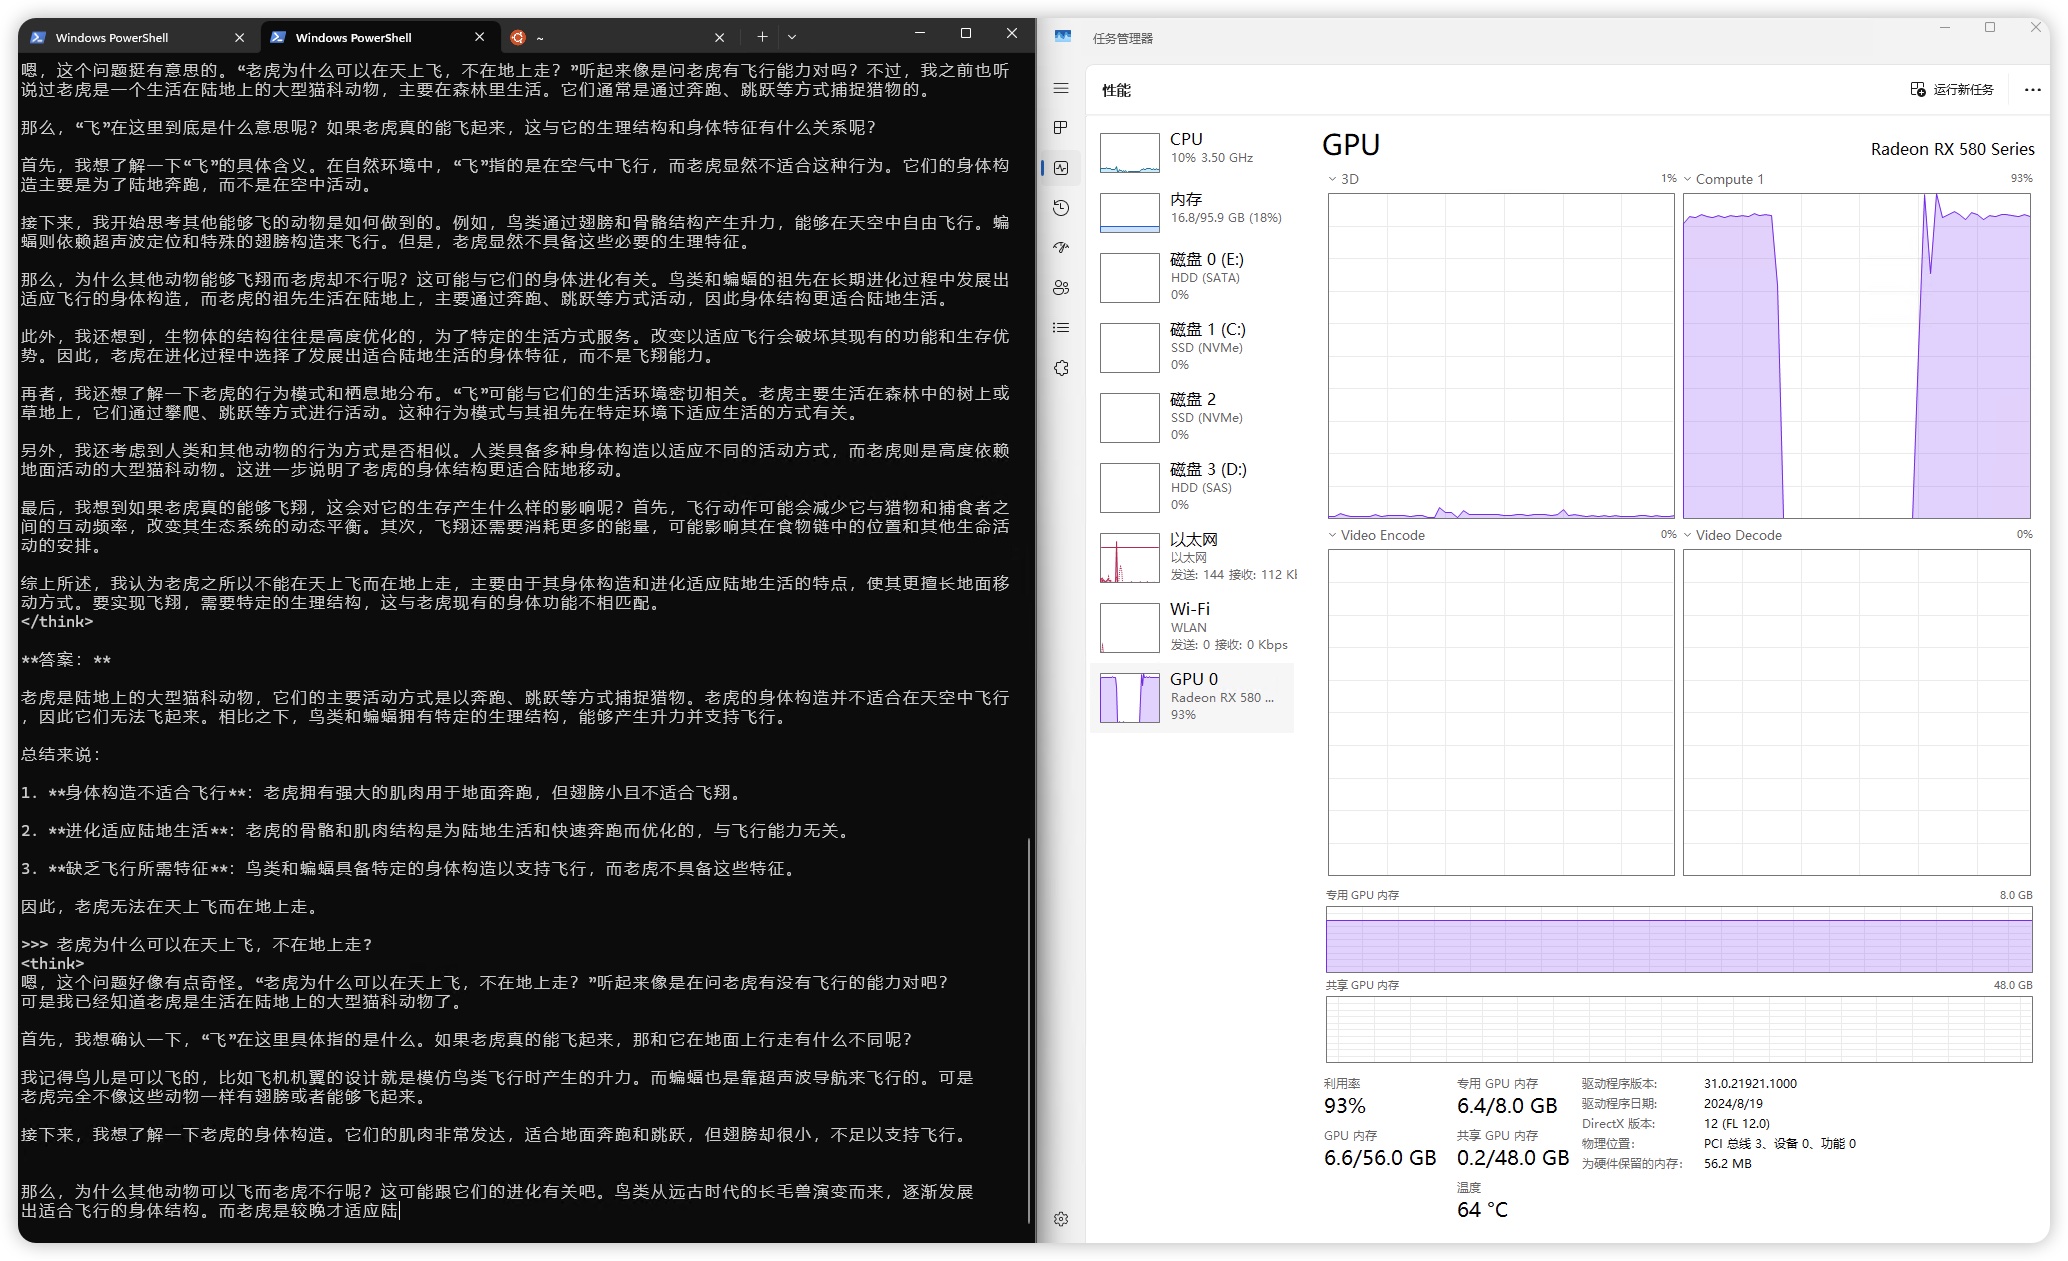Open the navigation hamburger menu
2068x1261 pixels.
[x=1061, y=88]
